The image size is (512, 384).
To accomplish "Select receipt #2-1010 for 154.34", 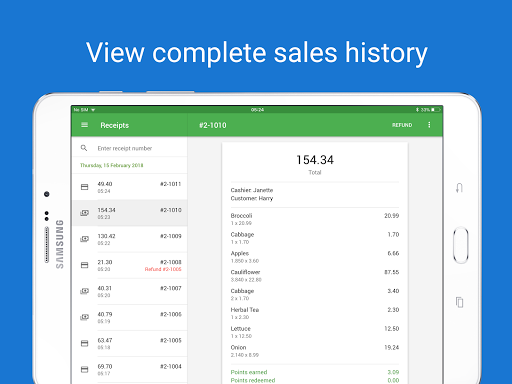I will pos(129,213).
